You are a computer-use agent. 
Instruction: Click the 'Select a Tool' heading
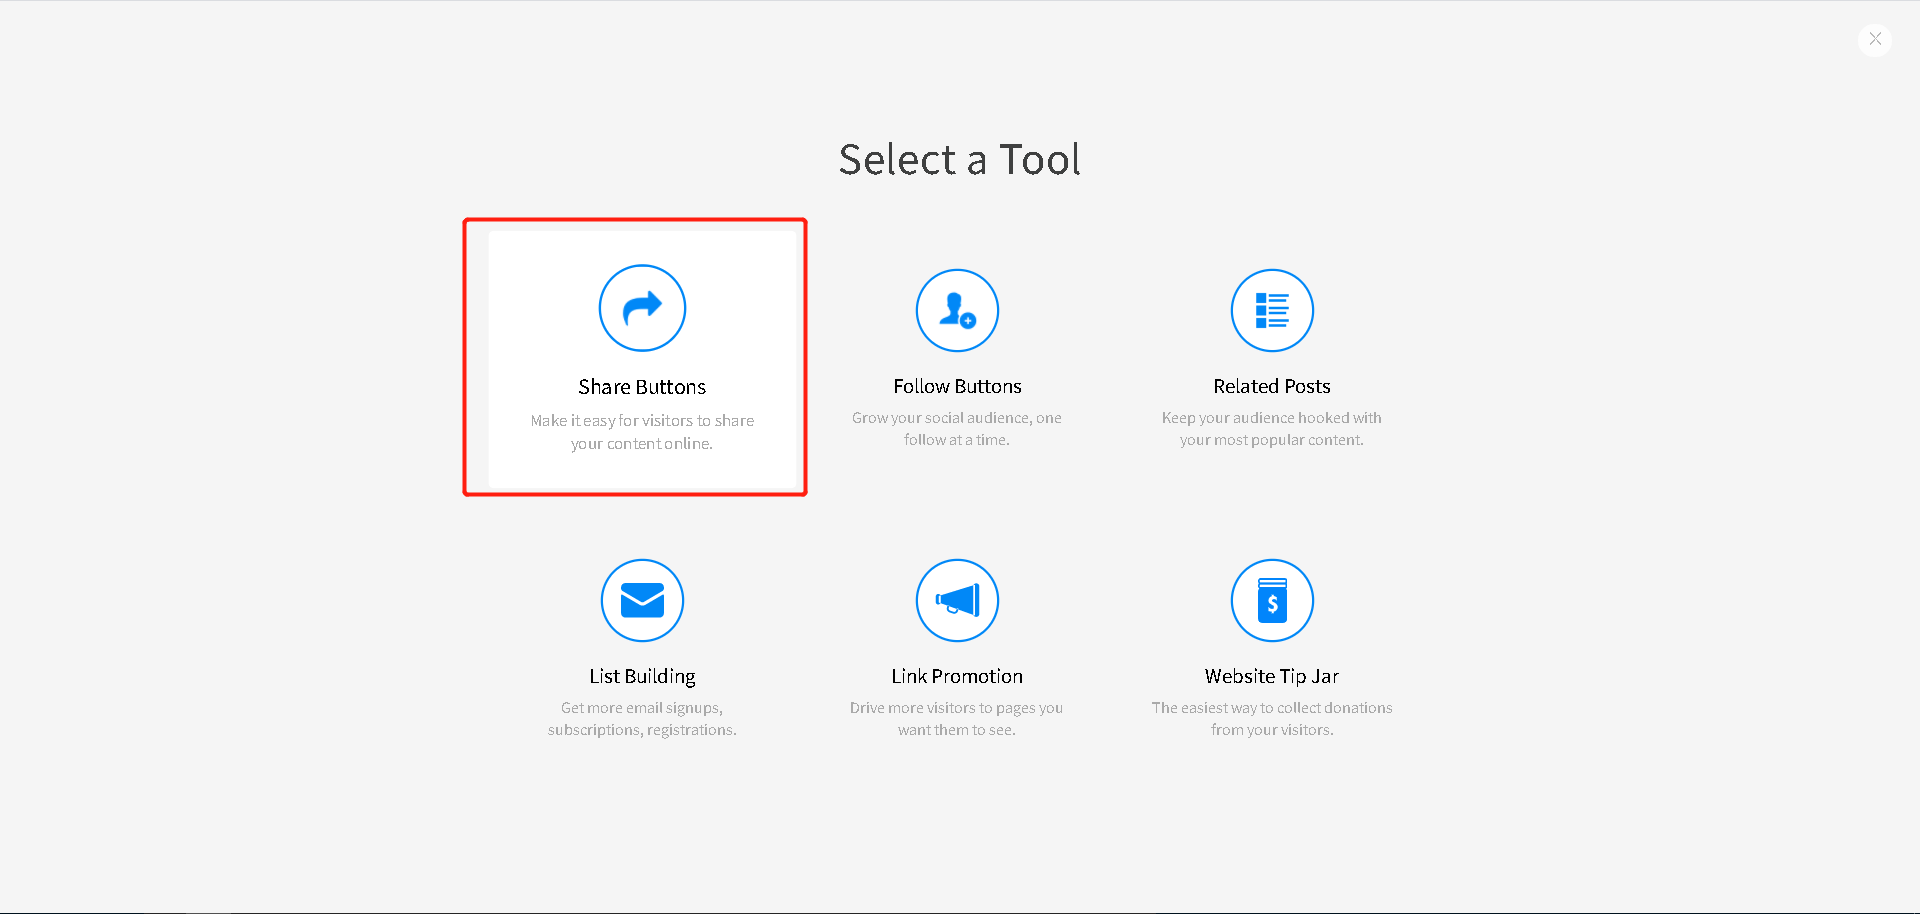[x=959, y=160]
